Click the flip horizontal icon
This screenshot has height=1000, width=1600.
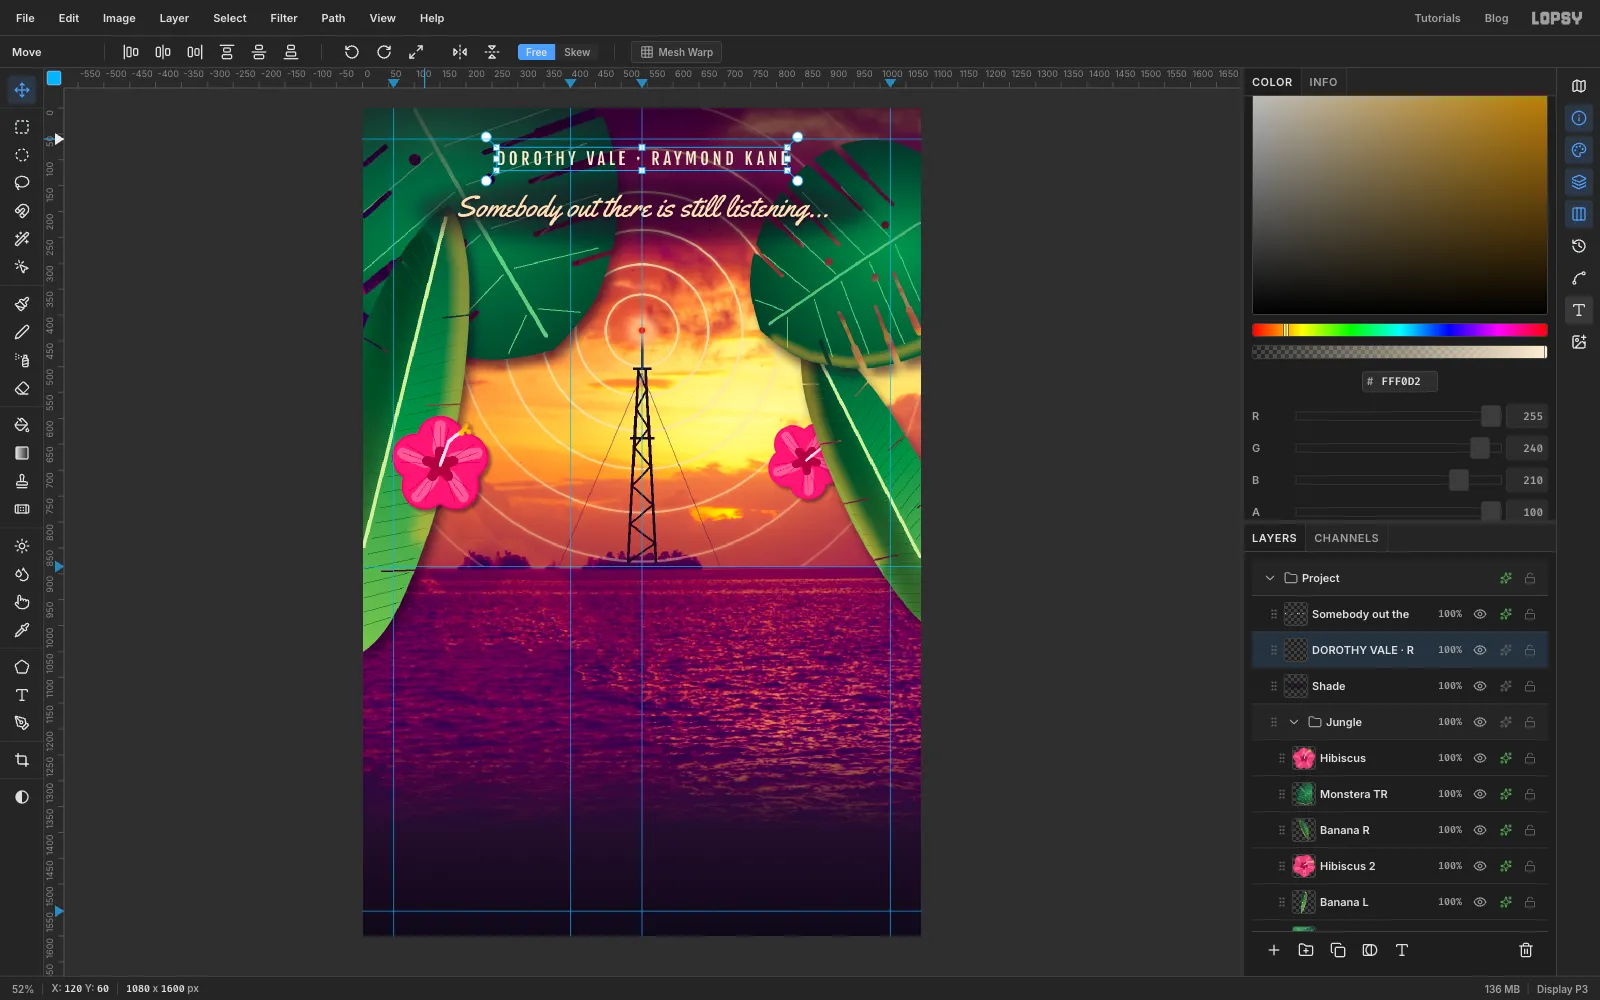click(460, 52)
